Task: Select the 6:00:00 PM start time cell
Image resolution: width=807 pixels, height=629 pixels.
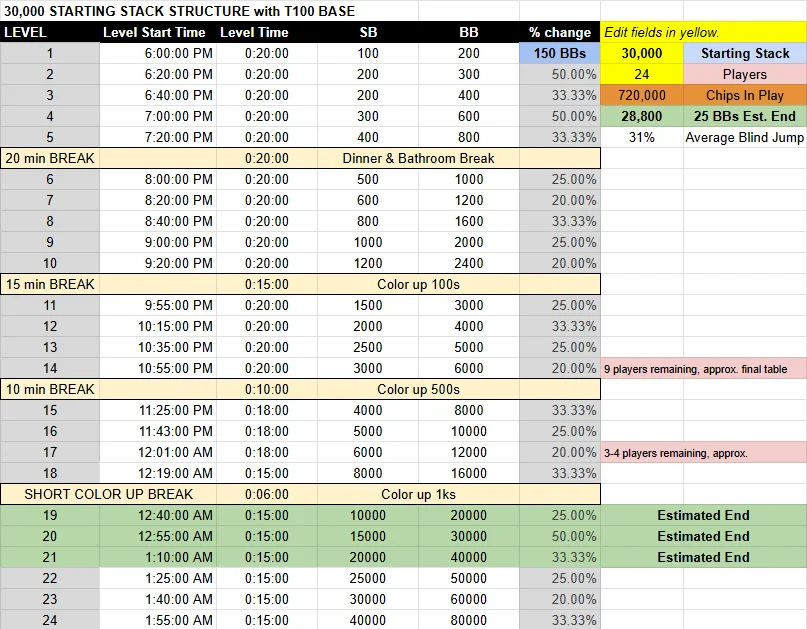Action: [x=158, y=53]
